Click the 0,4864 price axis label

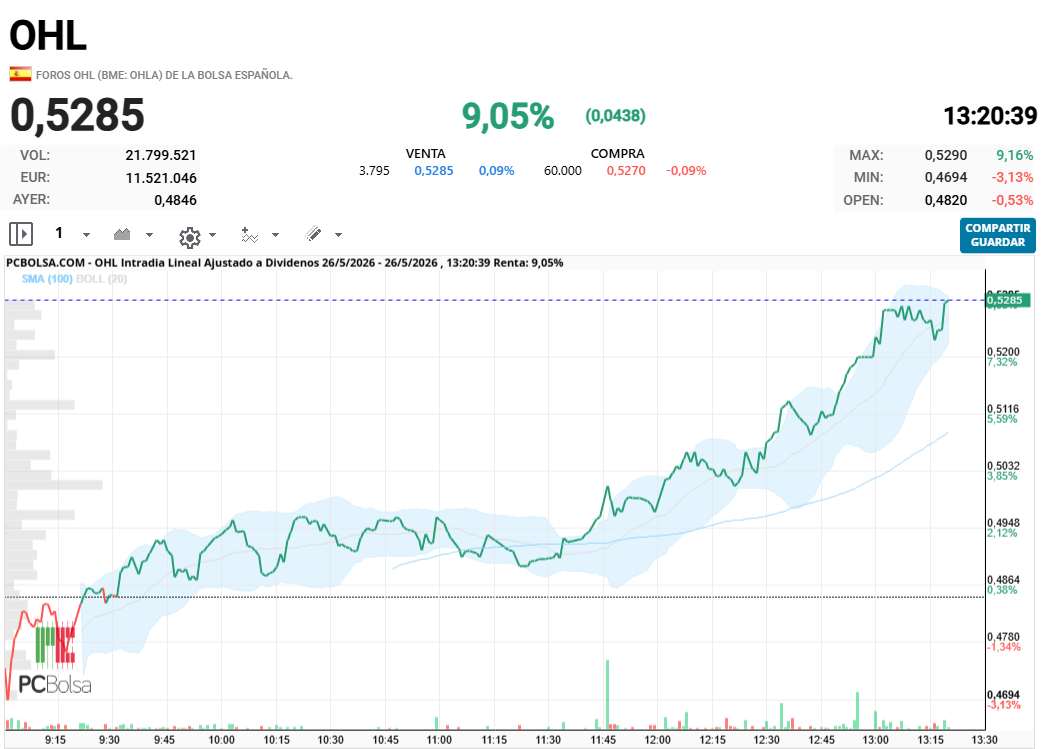[1003, 580]
